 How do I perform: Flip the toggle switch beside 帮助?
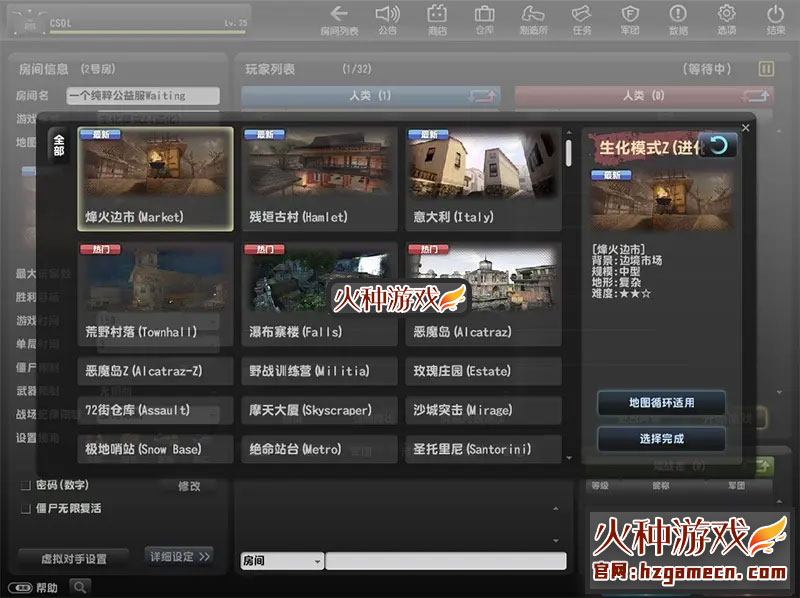click(x=19, y=586)
